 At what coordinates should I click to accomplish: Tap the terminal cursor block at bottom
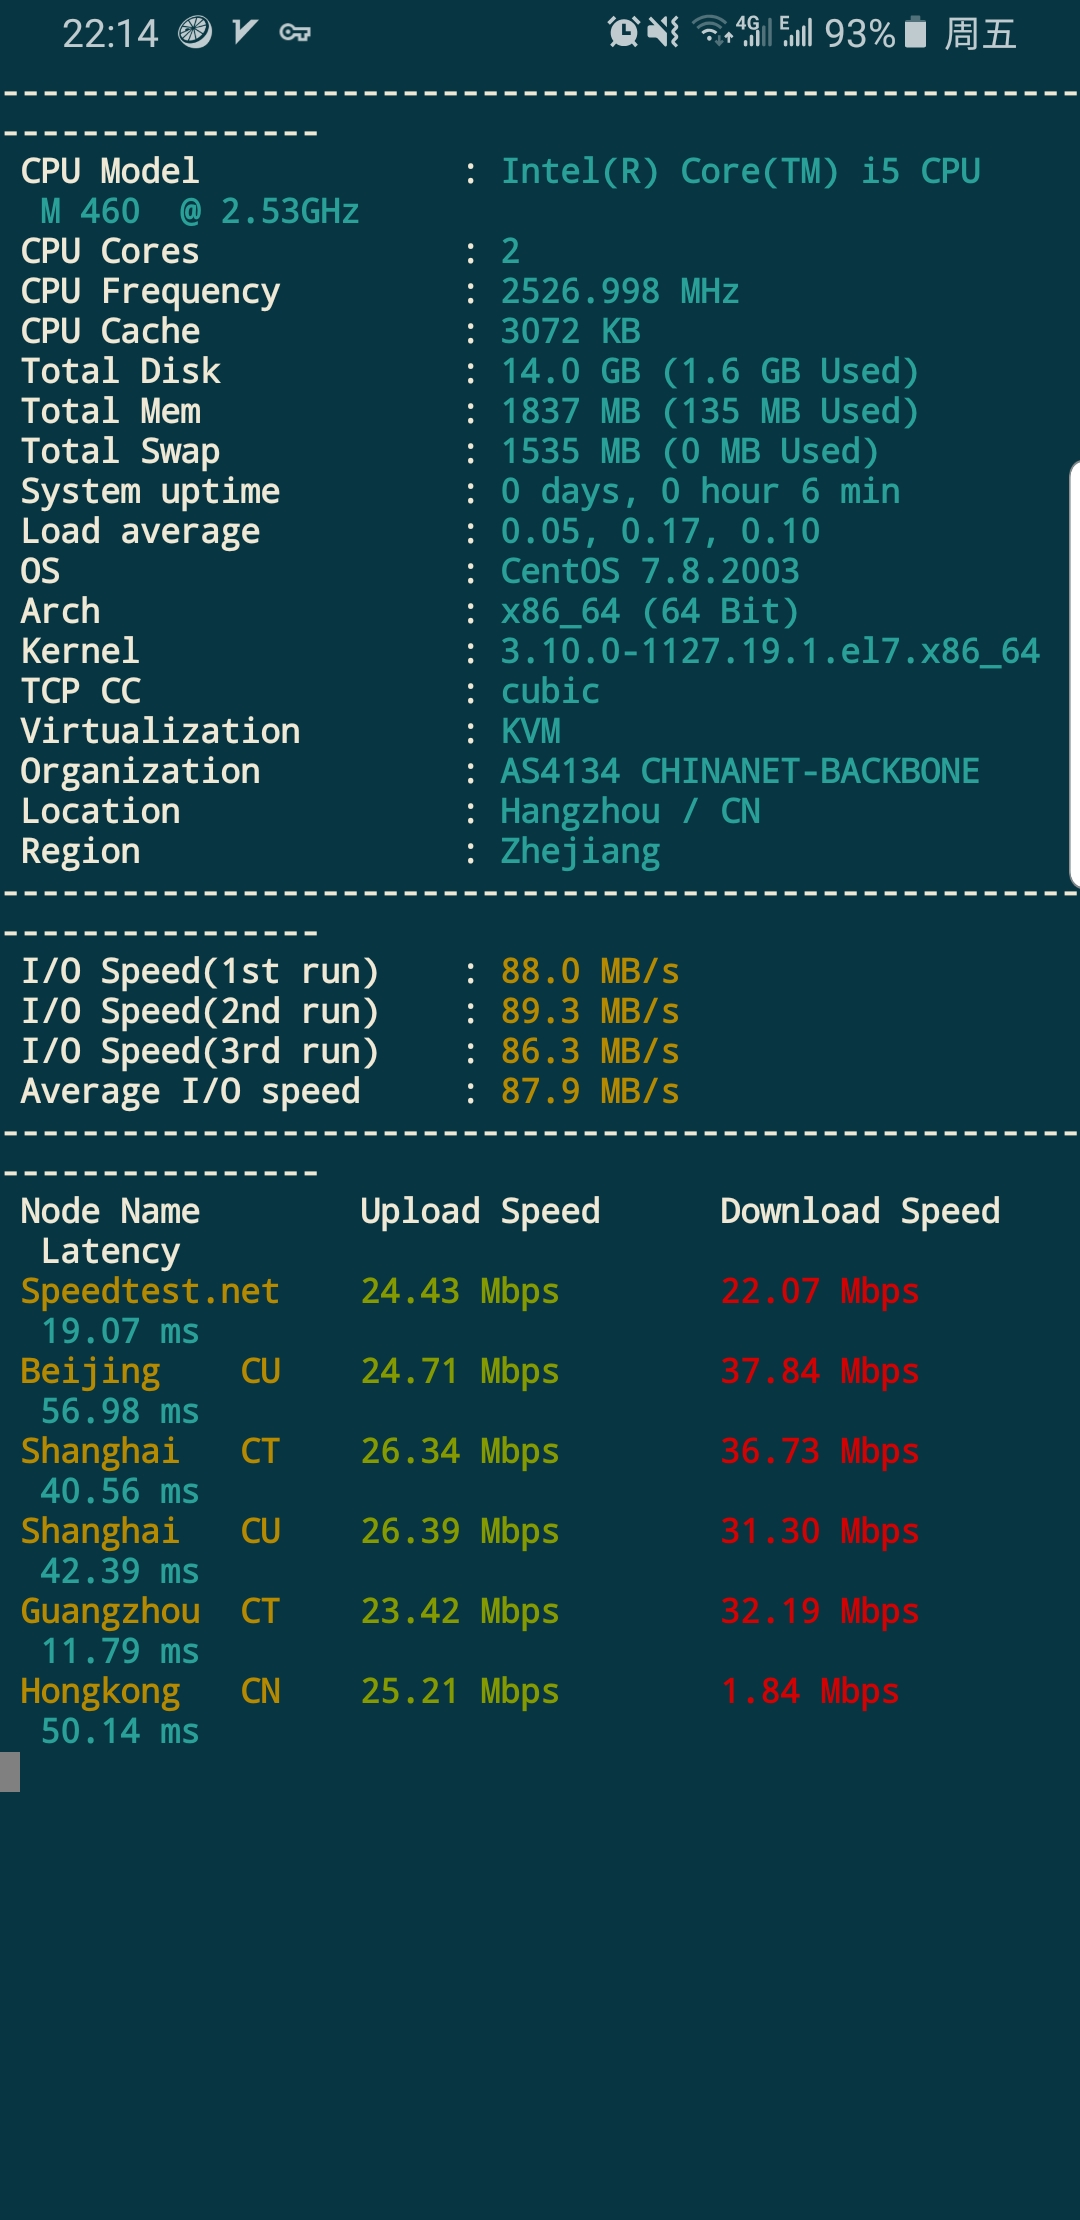coord(10,1772)
